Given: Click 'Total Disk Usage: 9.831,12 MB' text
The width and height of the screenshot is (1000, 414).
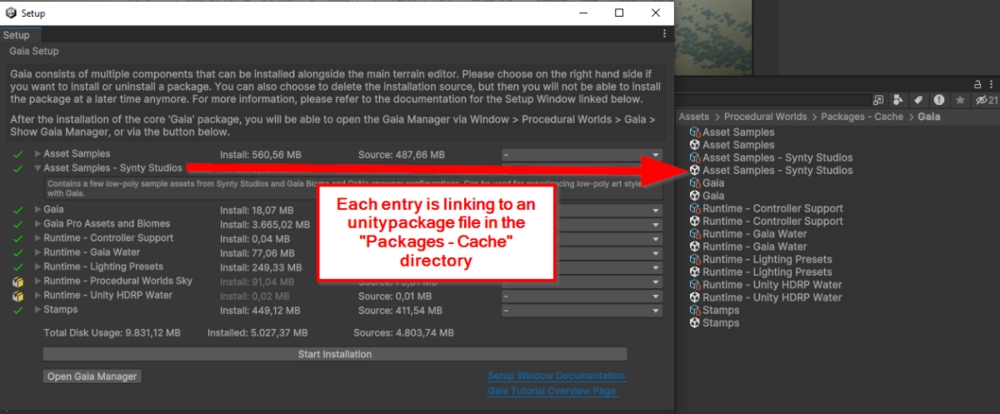Looking at the screenshot, I should (x=112, y=333).
